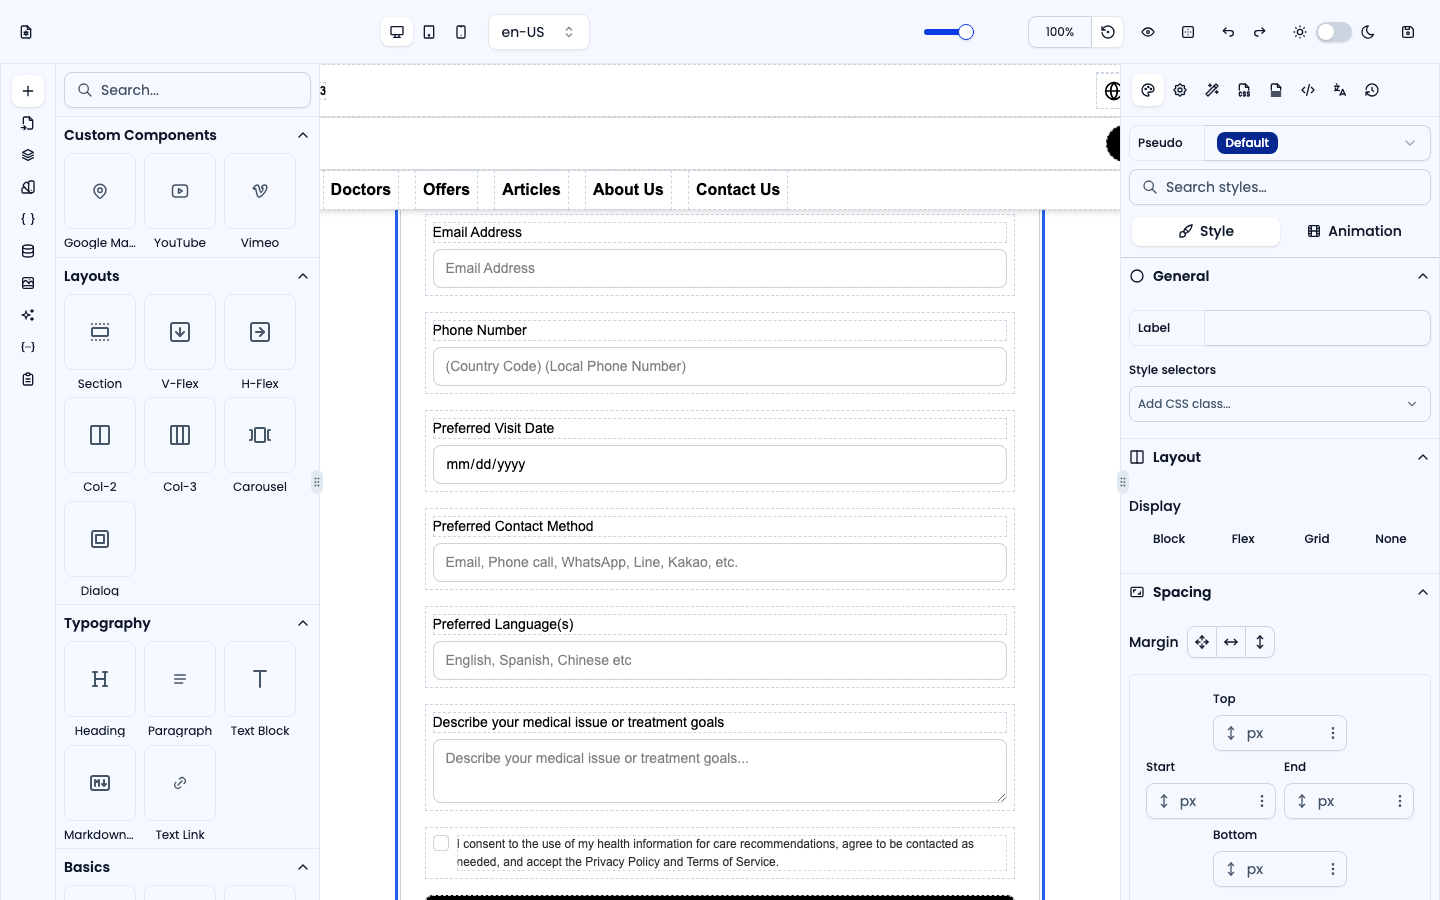Click the Email Address input field

[720, 268]
